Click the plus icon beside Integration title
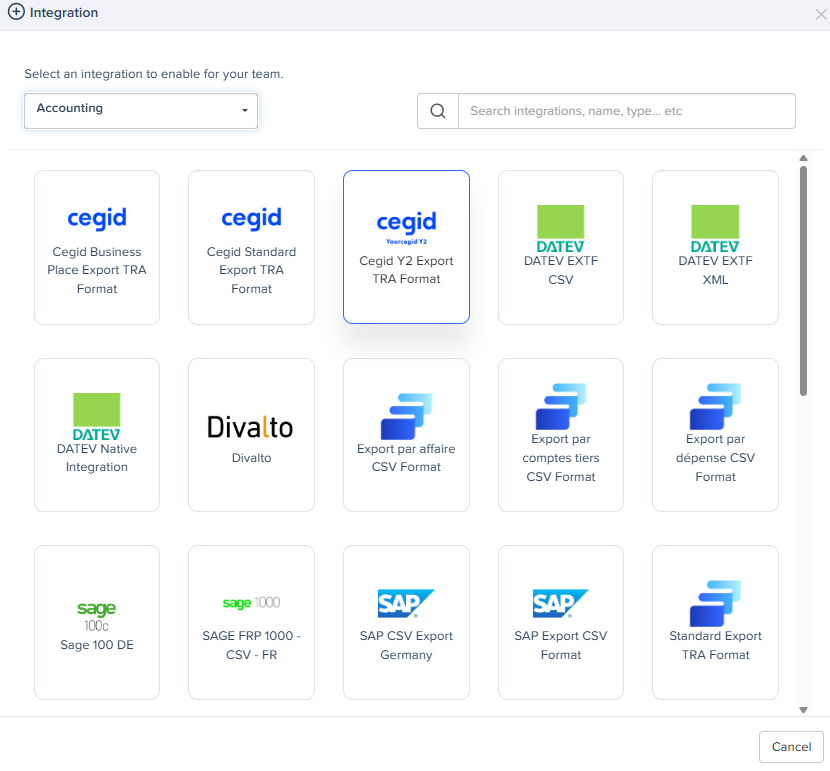830x771 pixels. tap(16, 12)
